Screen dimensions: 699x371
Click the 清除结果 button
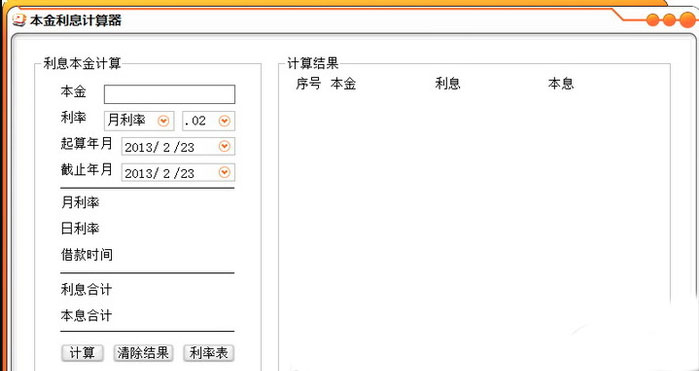click(143, 353)
